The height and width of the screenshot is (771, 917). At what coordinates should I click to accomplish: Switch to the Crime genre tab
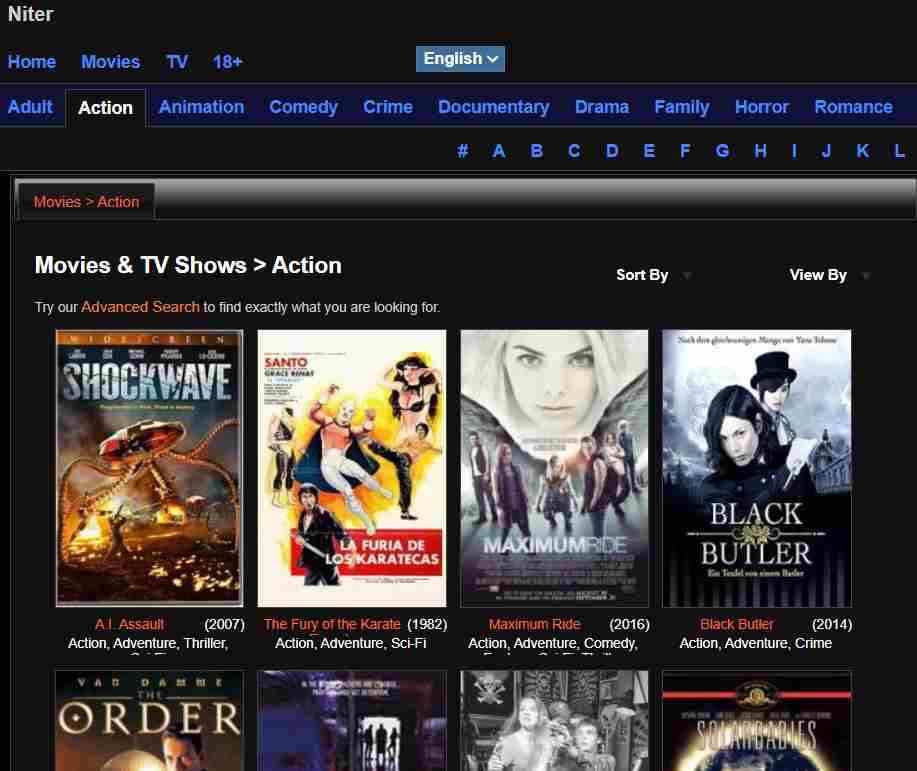point(388,106)
